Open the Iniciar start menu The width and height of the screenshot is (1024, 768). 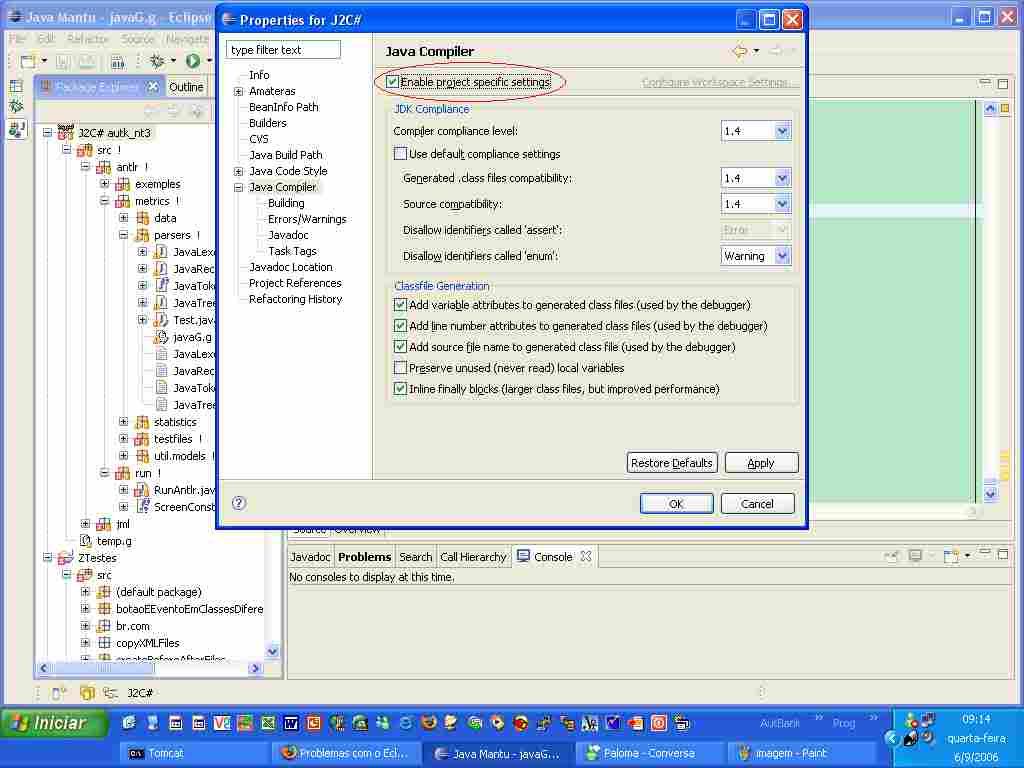55,723
